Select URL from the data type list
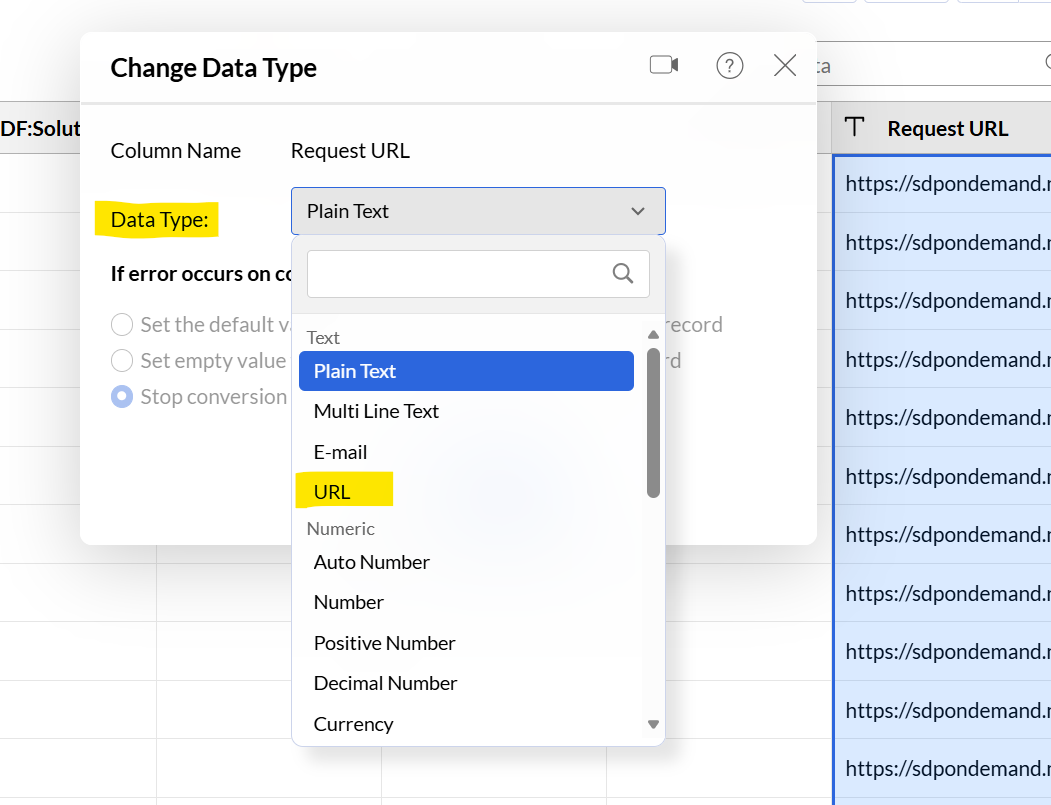The width and height of the screenshot is (1051, 805). [332, 492]
